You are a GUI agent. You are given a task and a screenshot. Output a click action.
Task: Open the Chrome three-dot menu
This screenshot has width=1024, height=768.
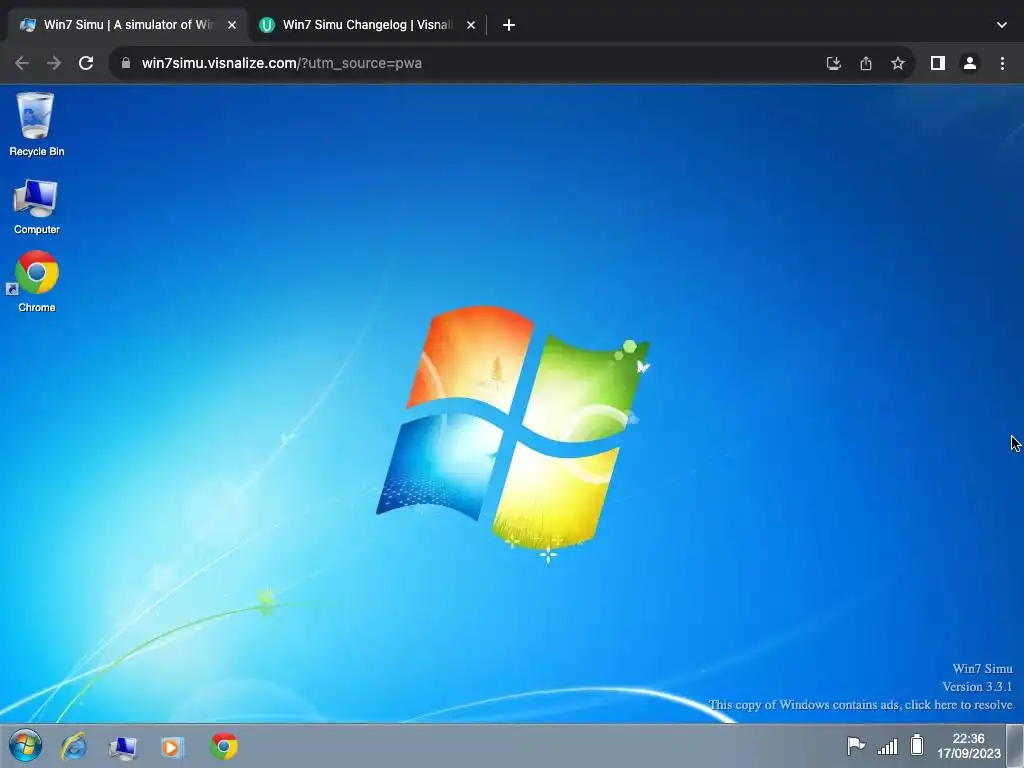1002,63
